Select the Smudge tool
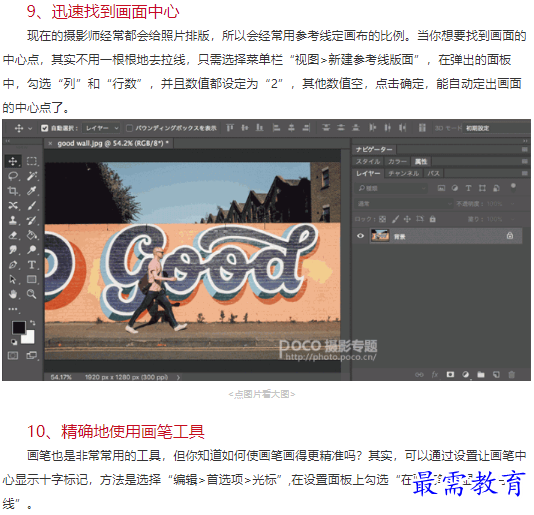534x515 pixels. [x=13, y=250]
